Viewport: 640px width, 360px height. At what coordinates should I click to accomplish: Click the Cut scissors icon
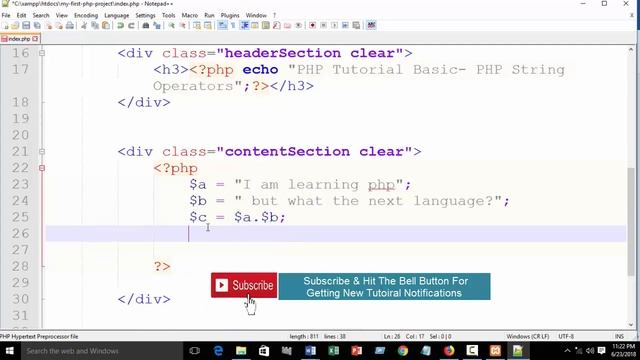point(84,25)
